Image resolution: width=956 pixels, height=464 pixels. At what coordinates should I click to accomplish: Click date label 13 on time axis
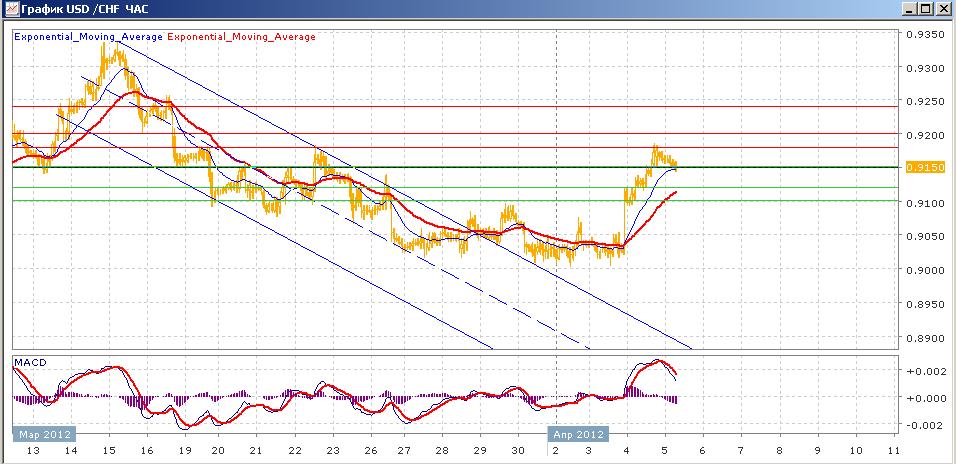(33, 451)
